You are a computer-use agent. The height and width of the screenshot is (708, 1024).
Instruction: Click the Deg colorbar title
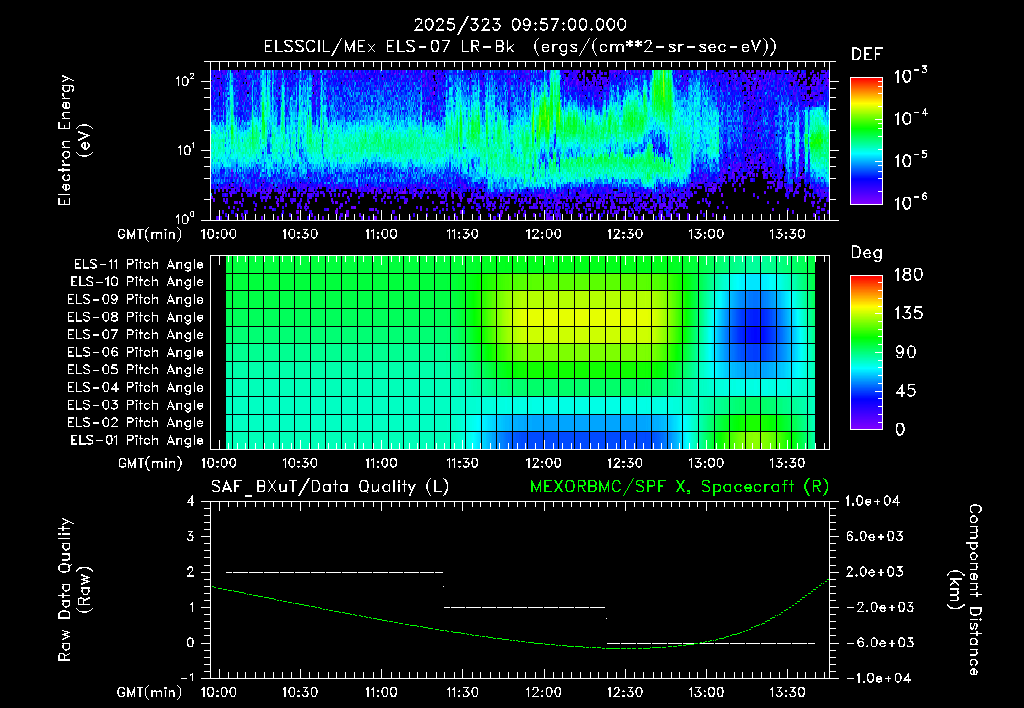coord(867,253)
